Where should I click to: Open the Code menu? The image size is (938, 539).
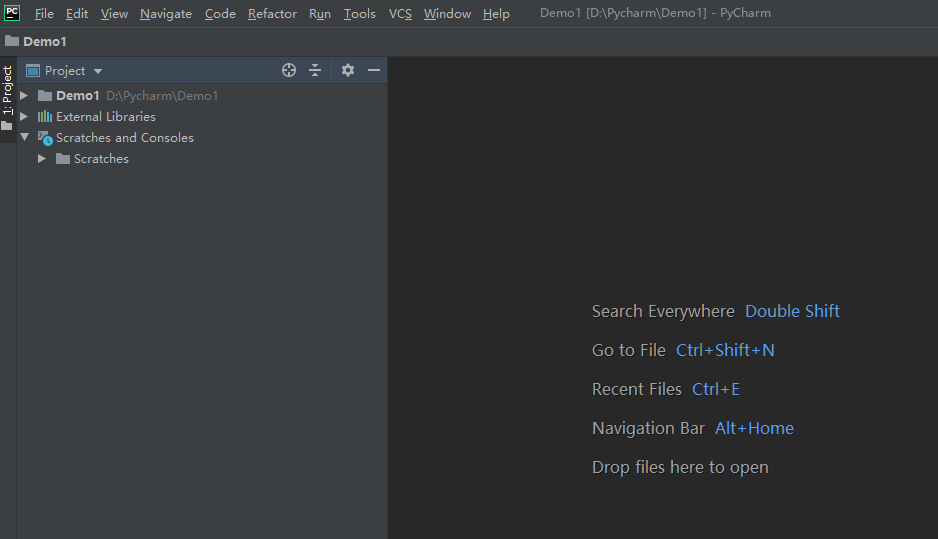point(220,13)
